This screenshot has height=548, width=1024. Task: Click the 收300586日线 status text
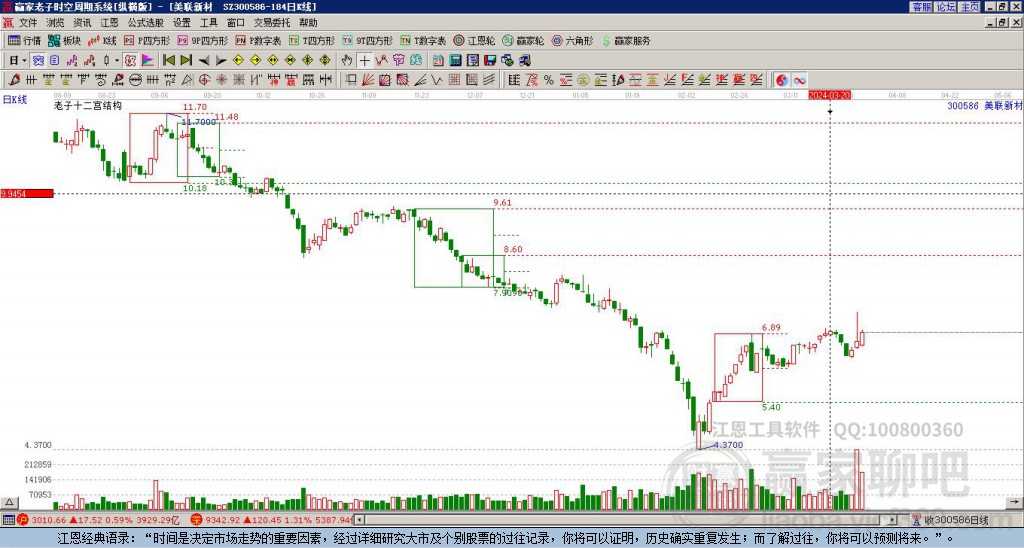[x=955, y=520]
